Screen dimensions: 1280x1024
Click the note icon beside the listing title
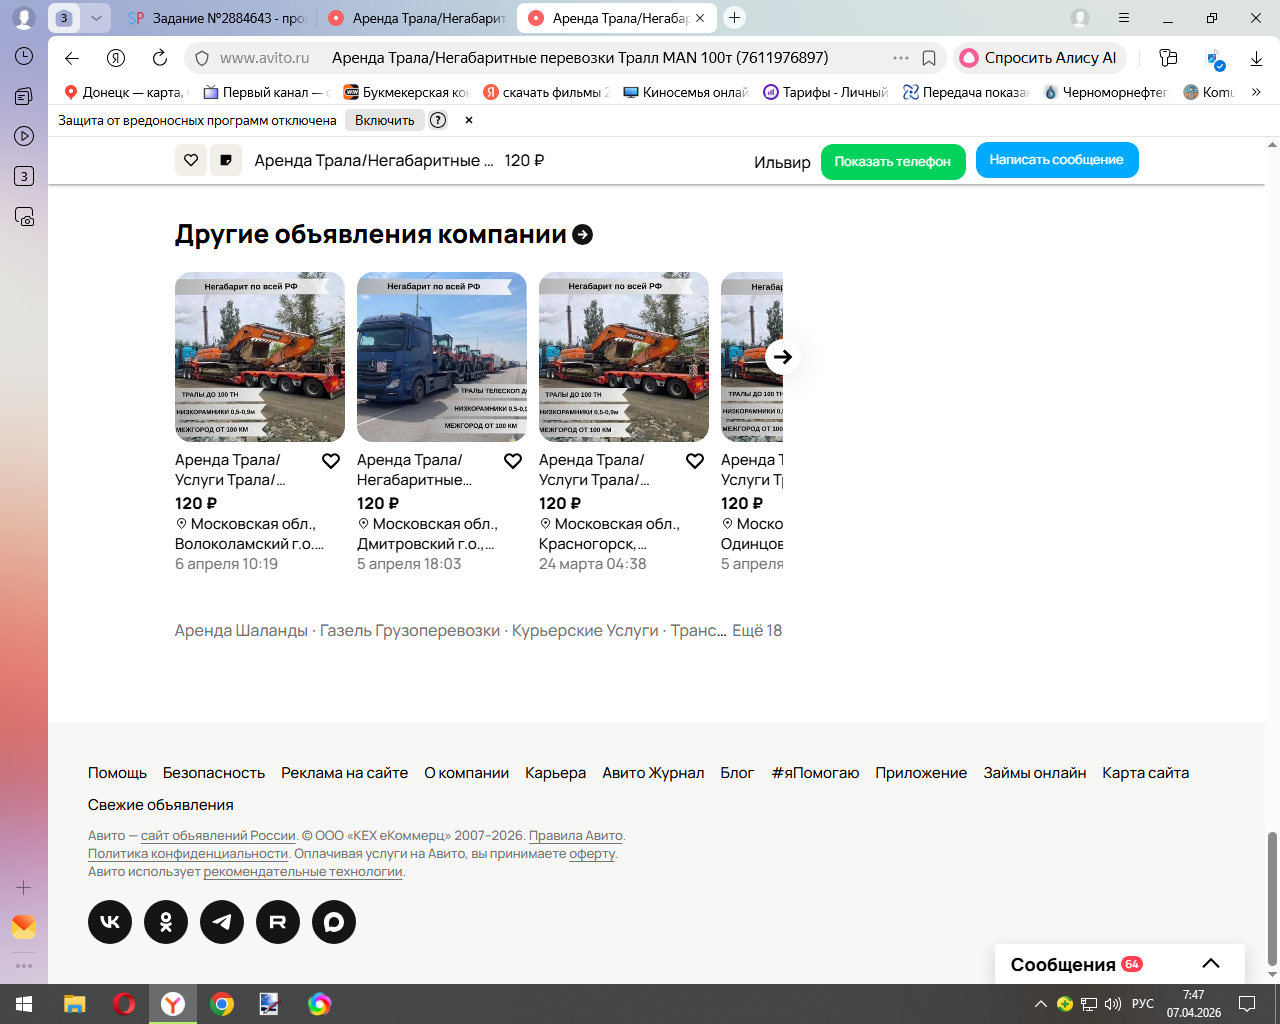point(226,160)
